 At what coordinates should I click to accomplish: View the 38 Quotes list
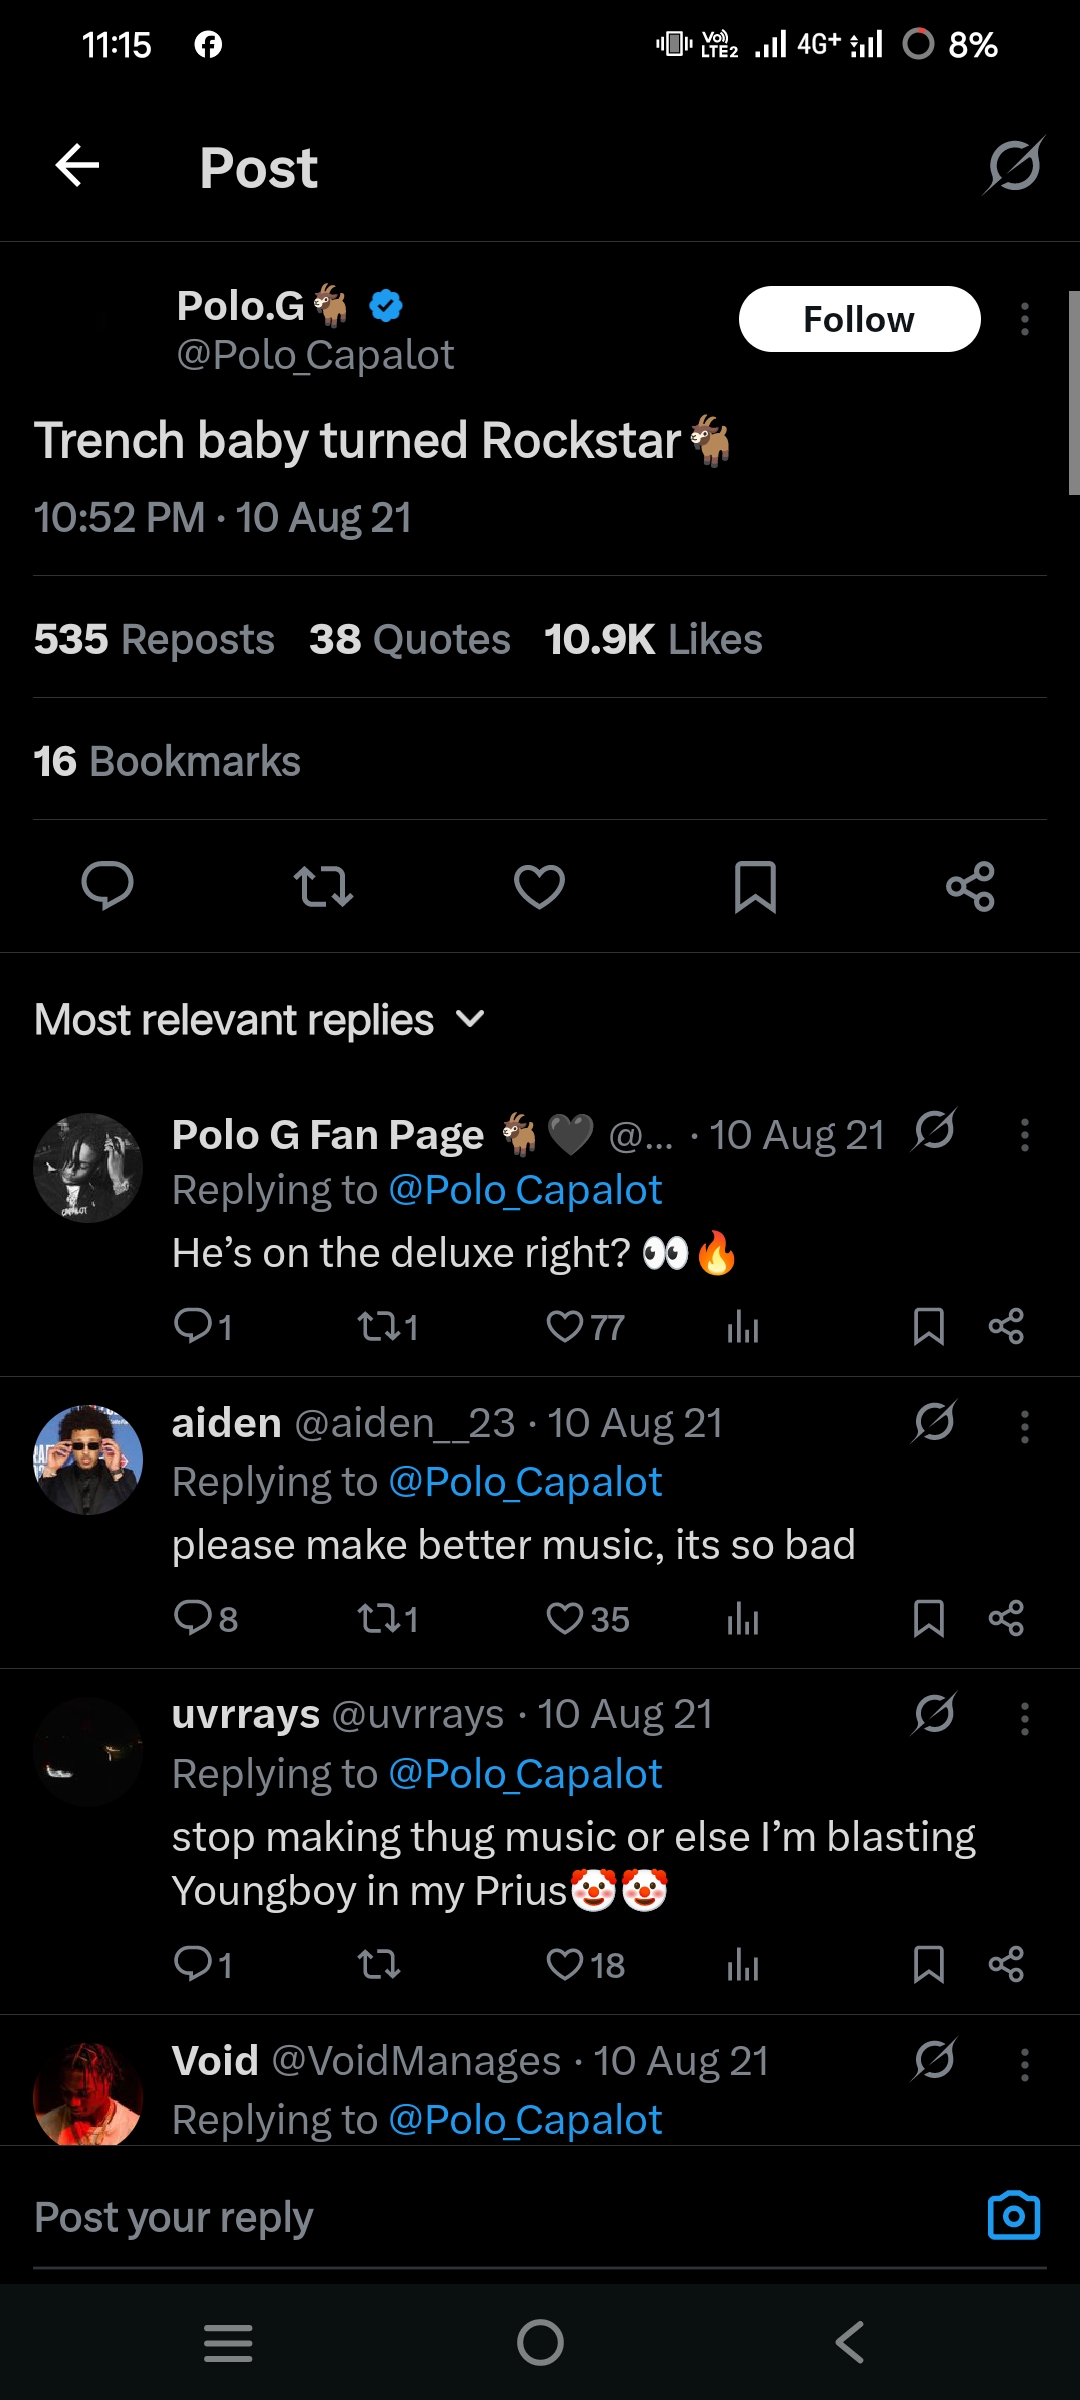click(x=409, y=640)
